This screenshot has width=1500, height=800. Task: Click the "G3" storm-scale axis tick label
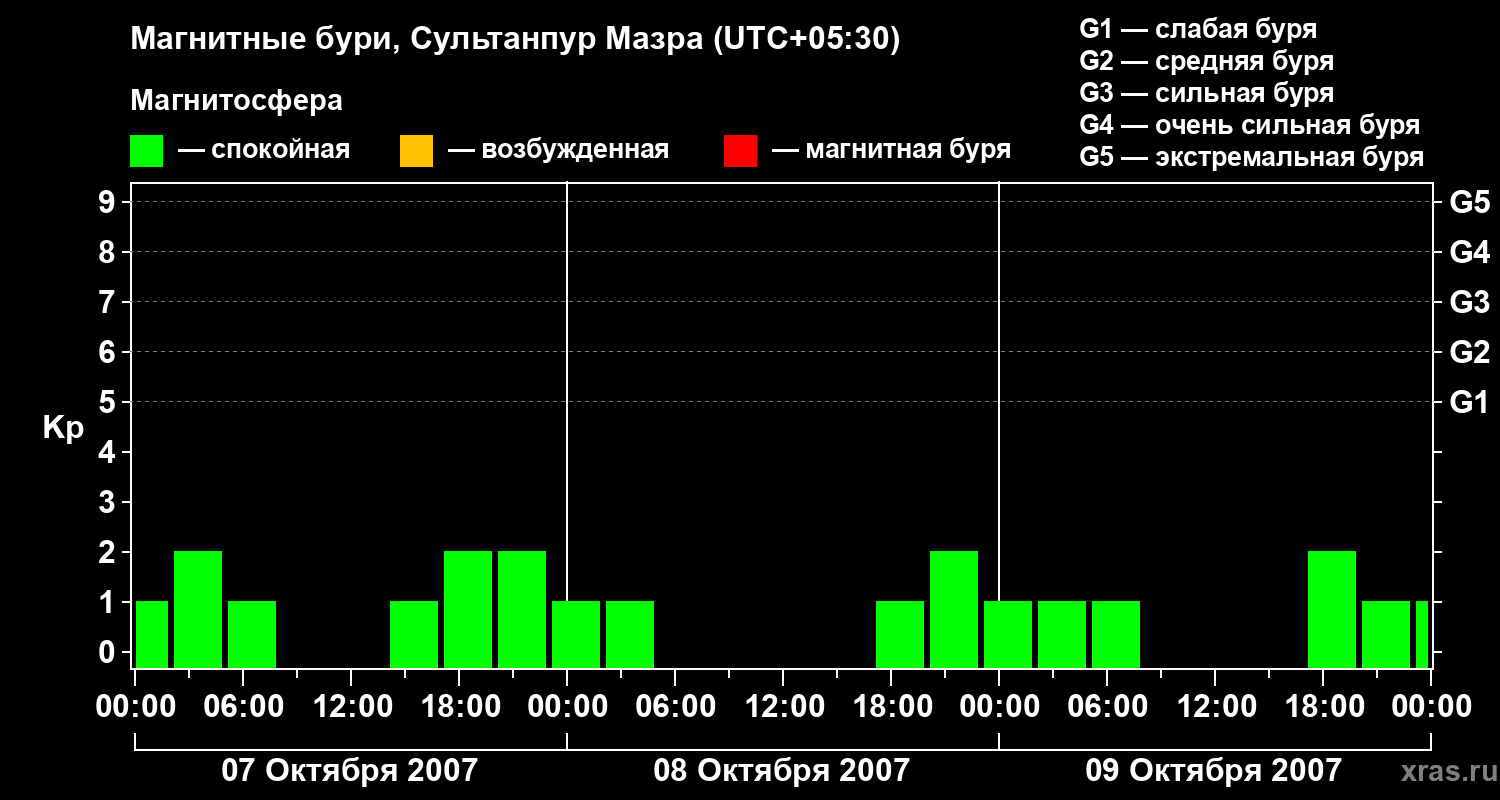click(1470, 302)
